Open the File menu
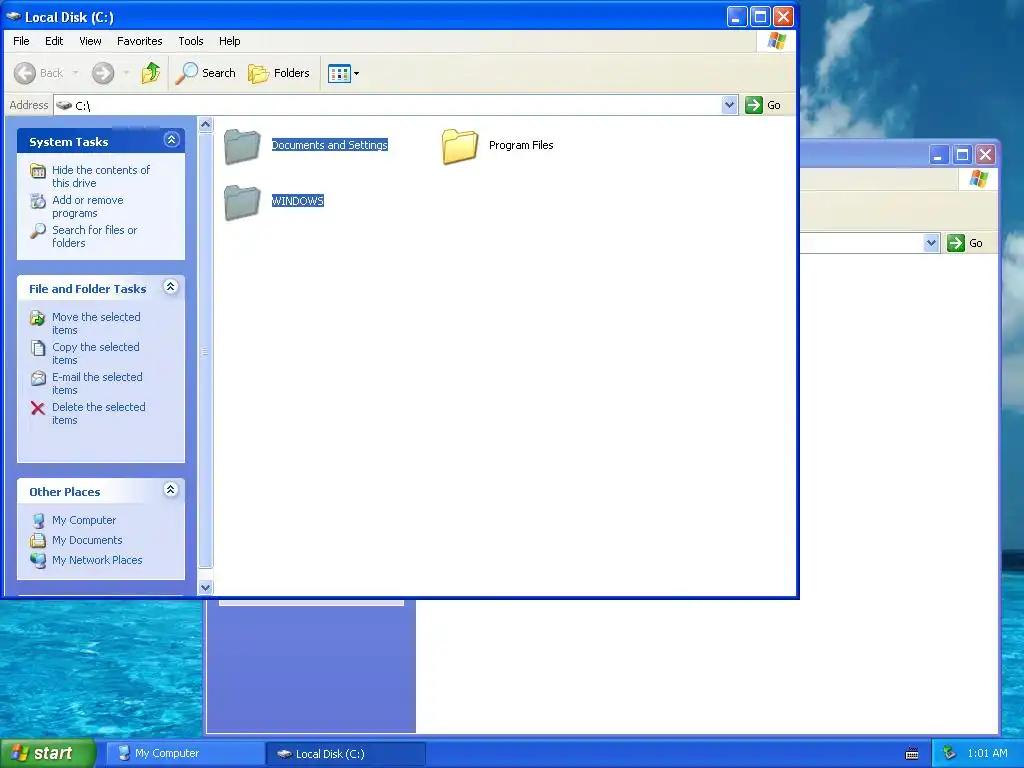 [21, 41]
